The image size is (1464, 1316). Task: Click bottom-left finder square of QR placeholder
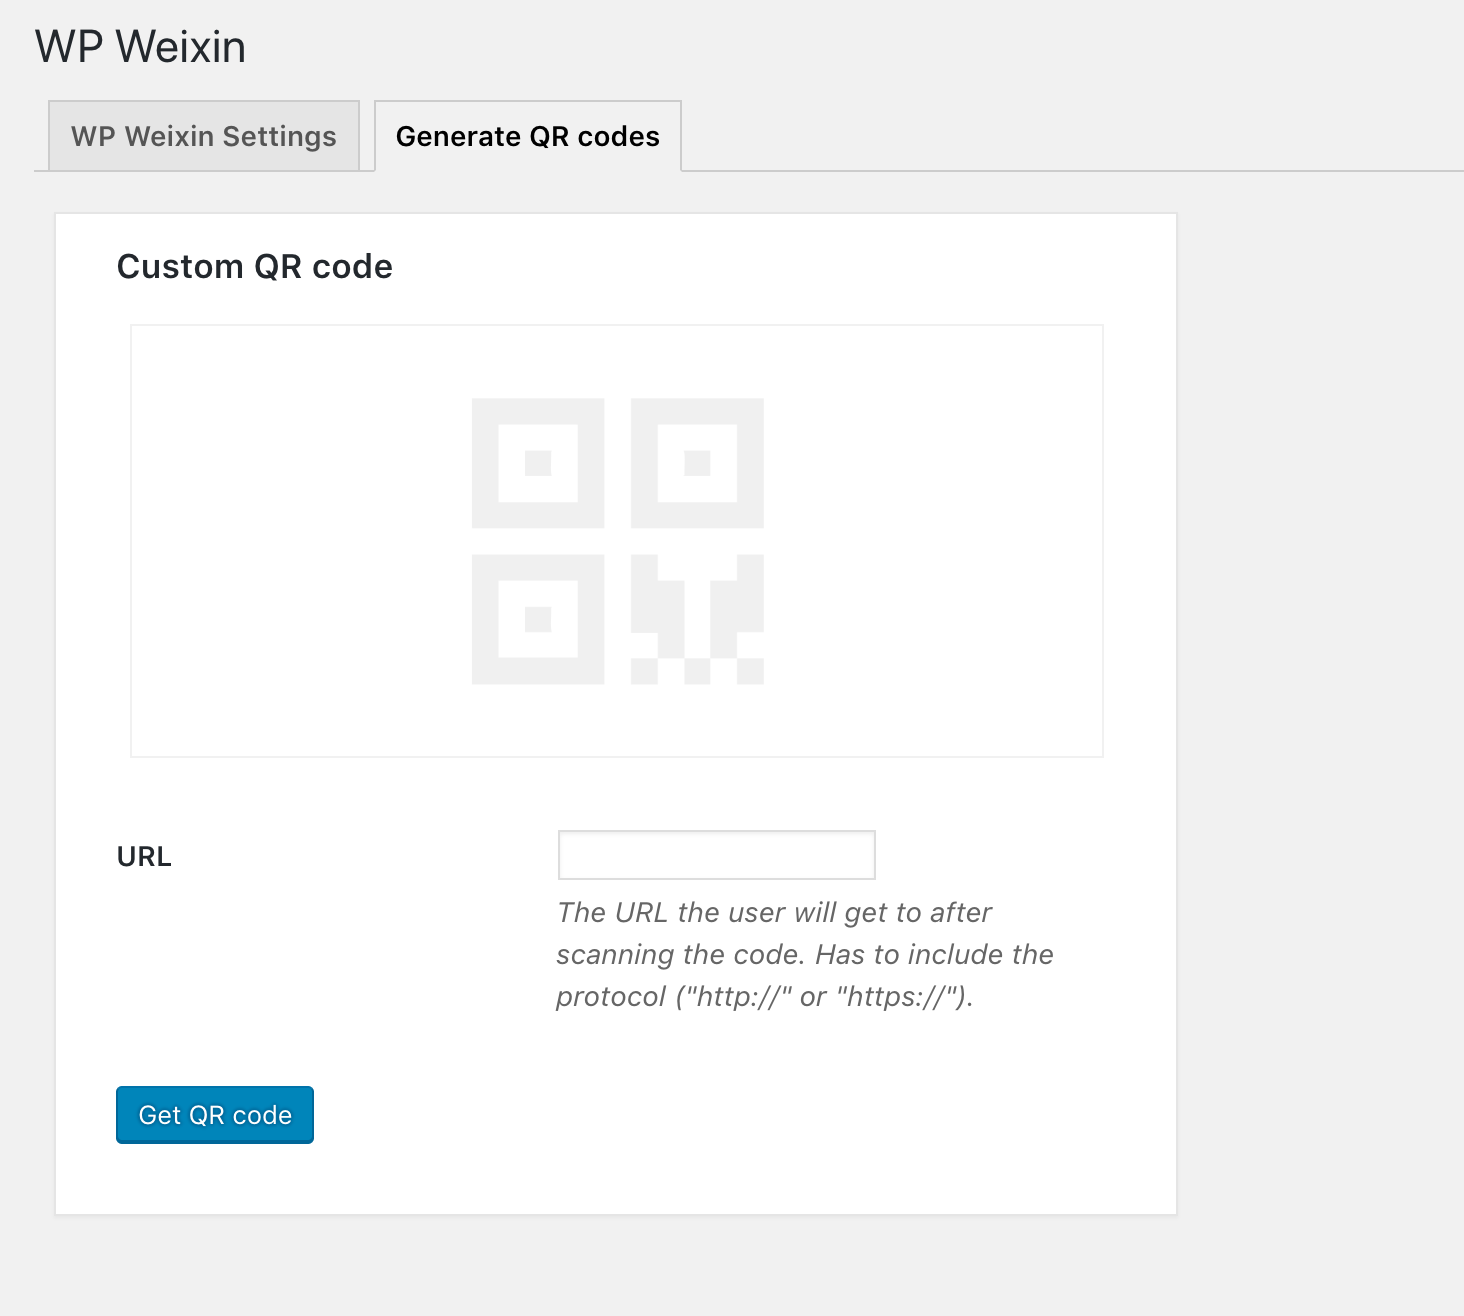(538, 619)
